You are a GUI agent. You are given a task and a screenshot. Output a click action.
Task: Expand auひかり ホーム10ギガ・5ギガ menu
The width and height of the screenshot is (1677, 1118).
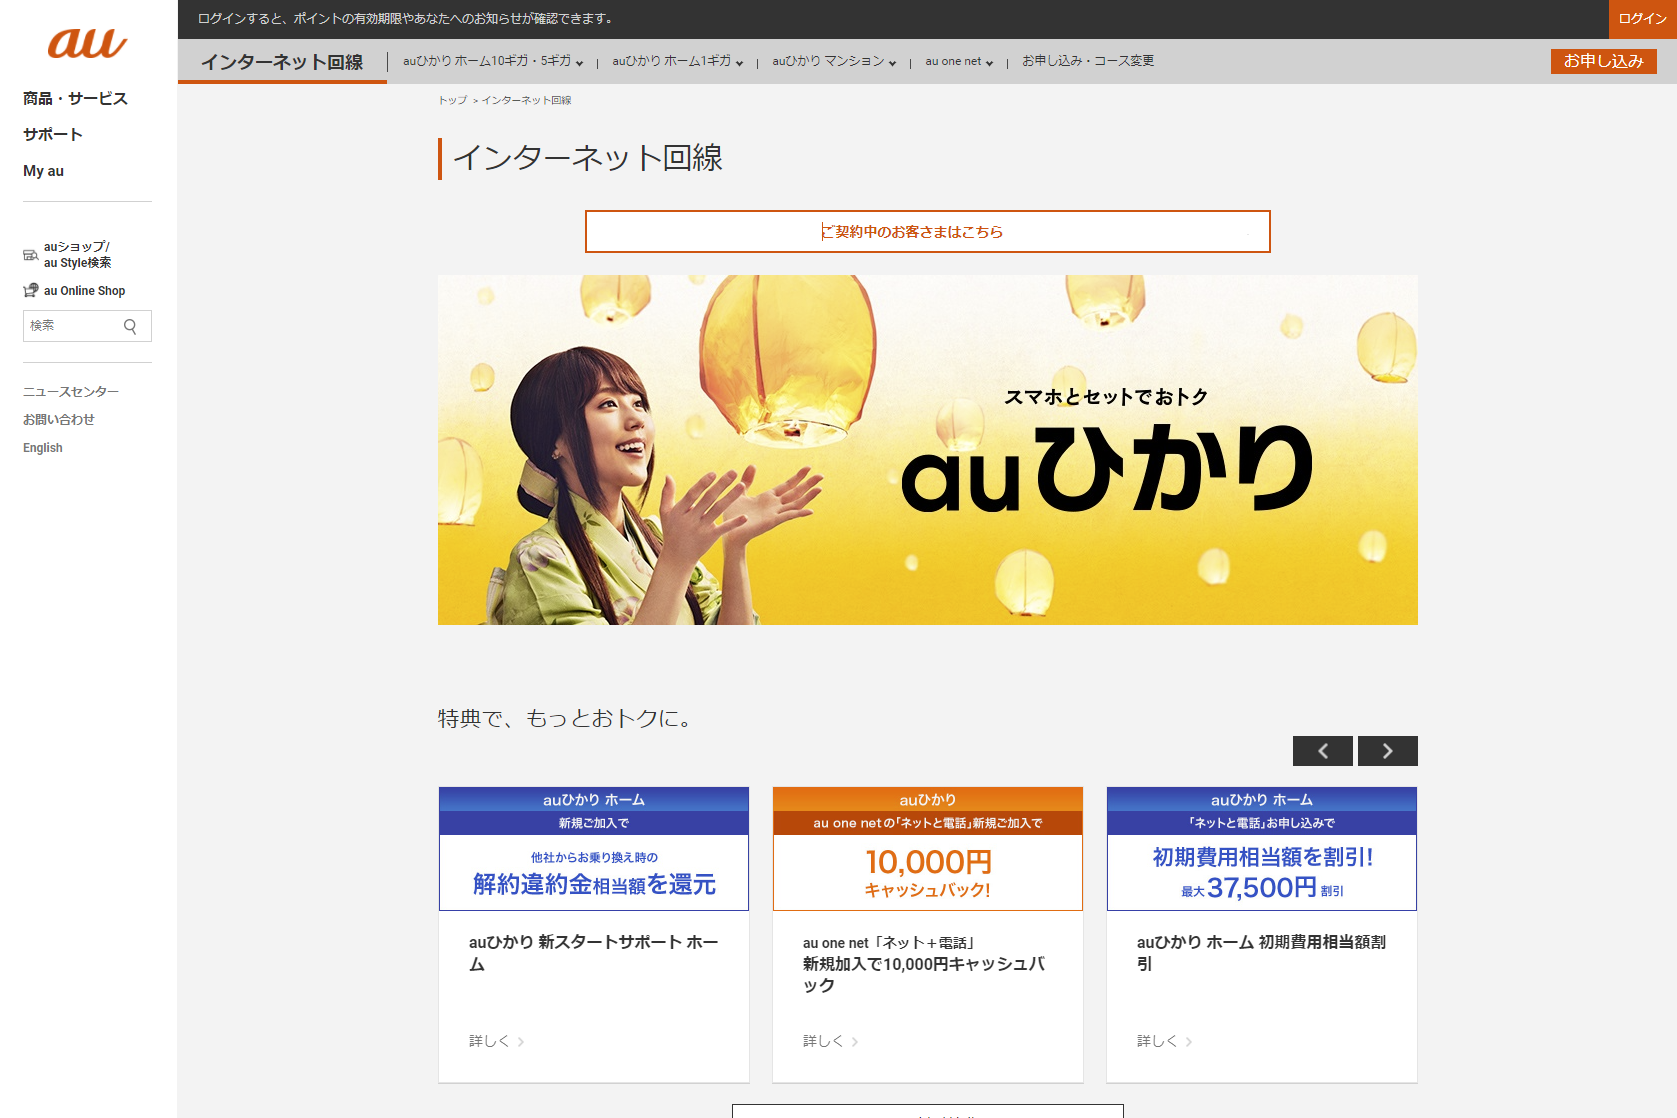click(493, 61)
